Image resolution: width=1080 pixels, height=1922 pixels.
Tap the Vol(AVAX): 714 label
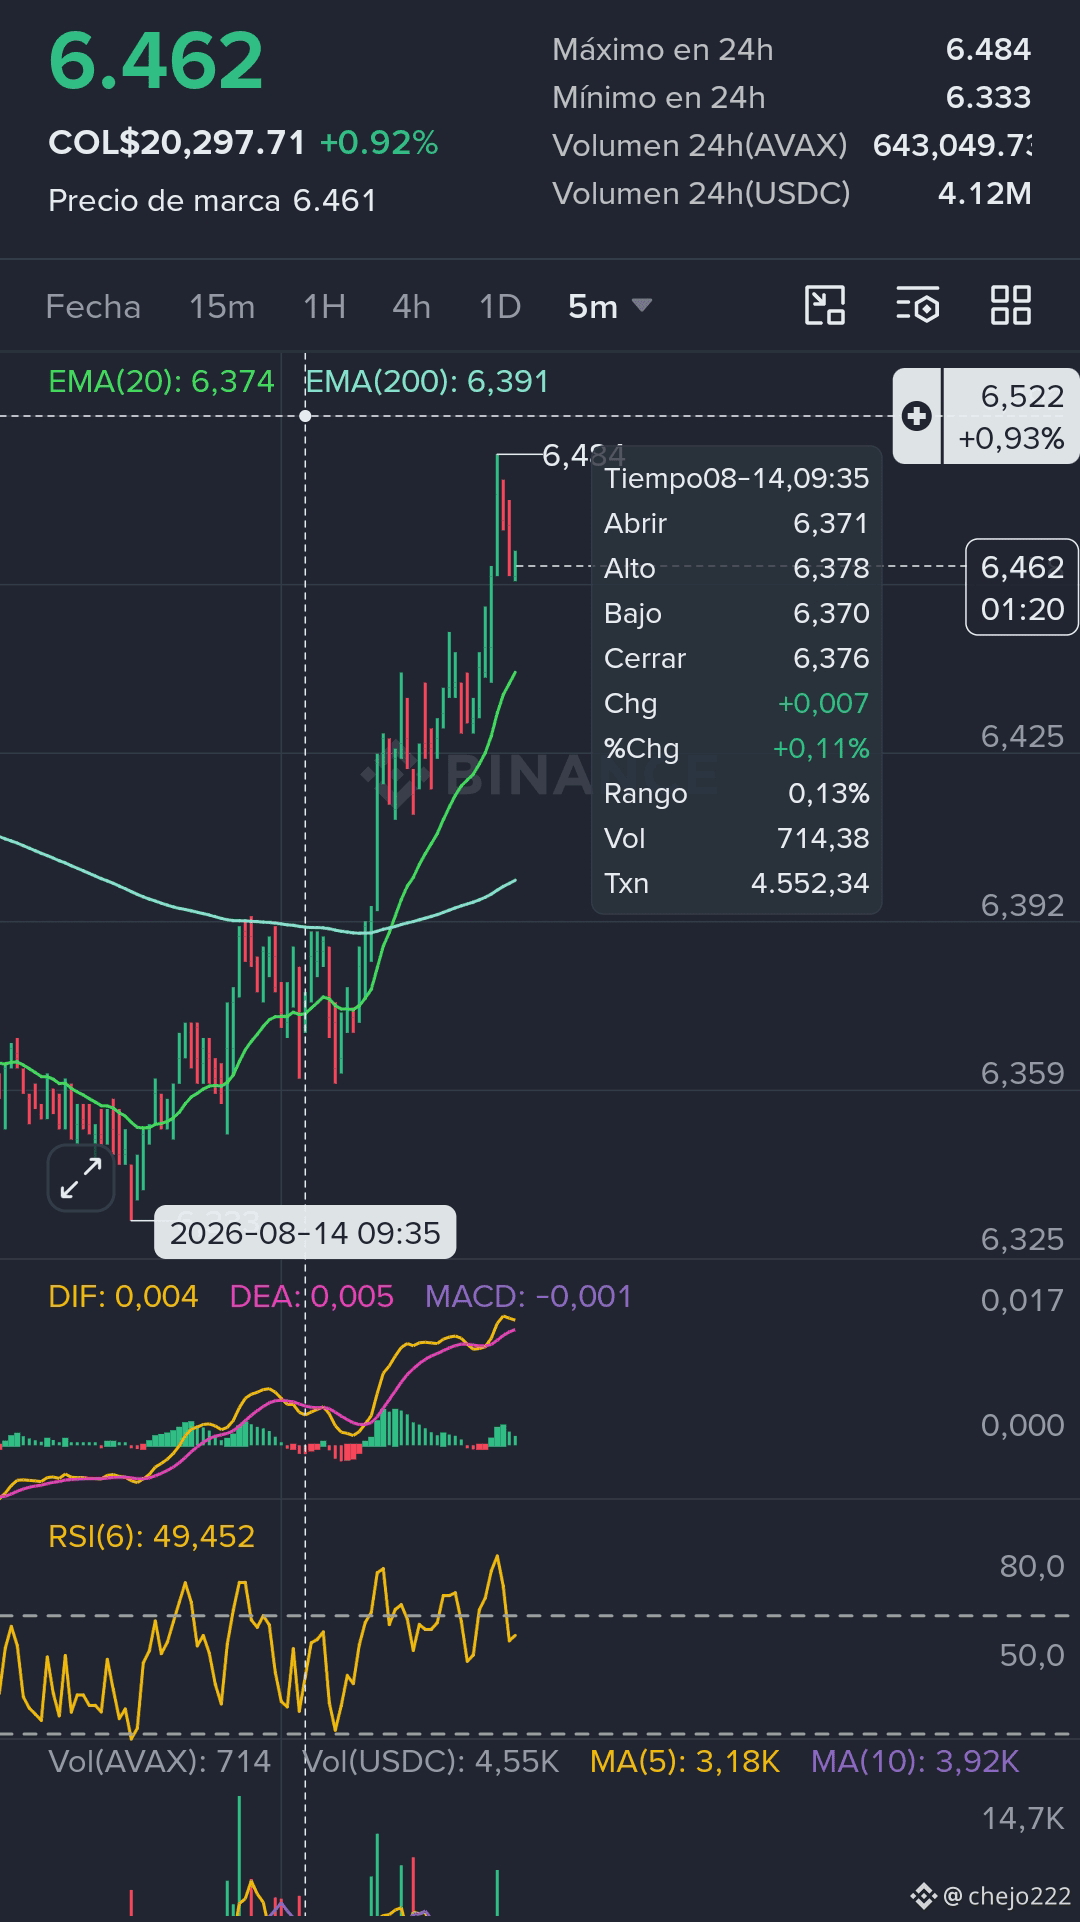click(160, 1761)
